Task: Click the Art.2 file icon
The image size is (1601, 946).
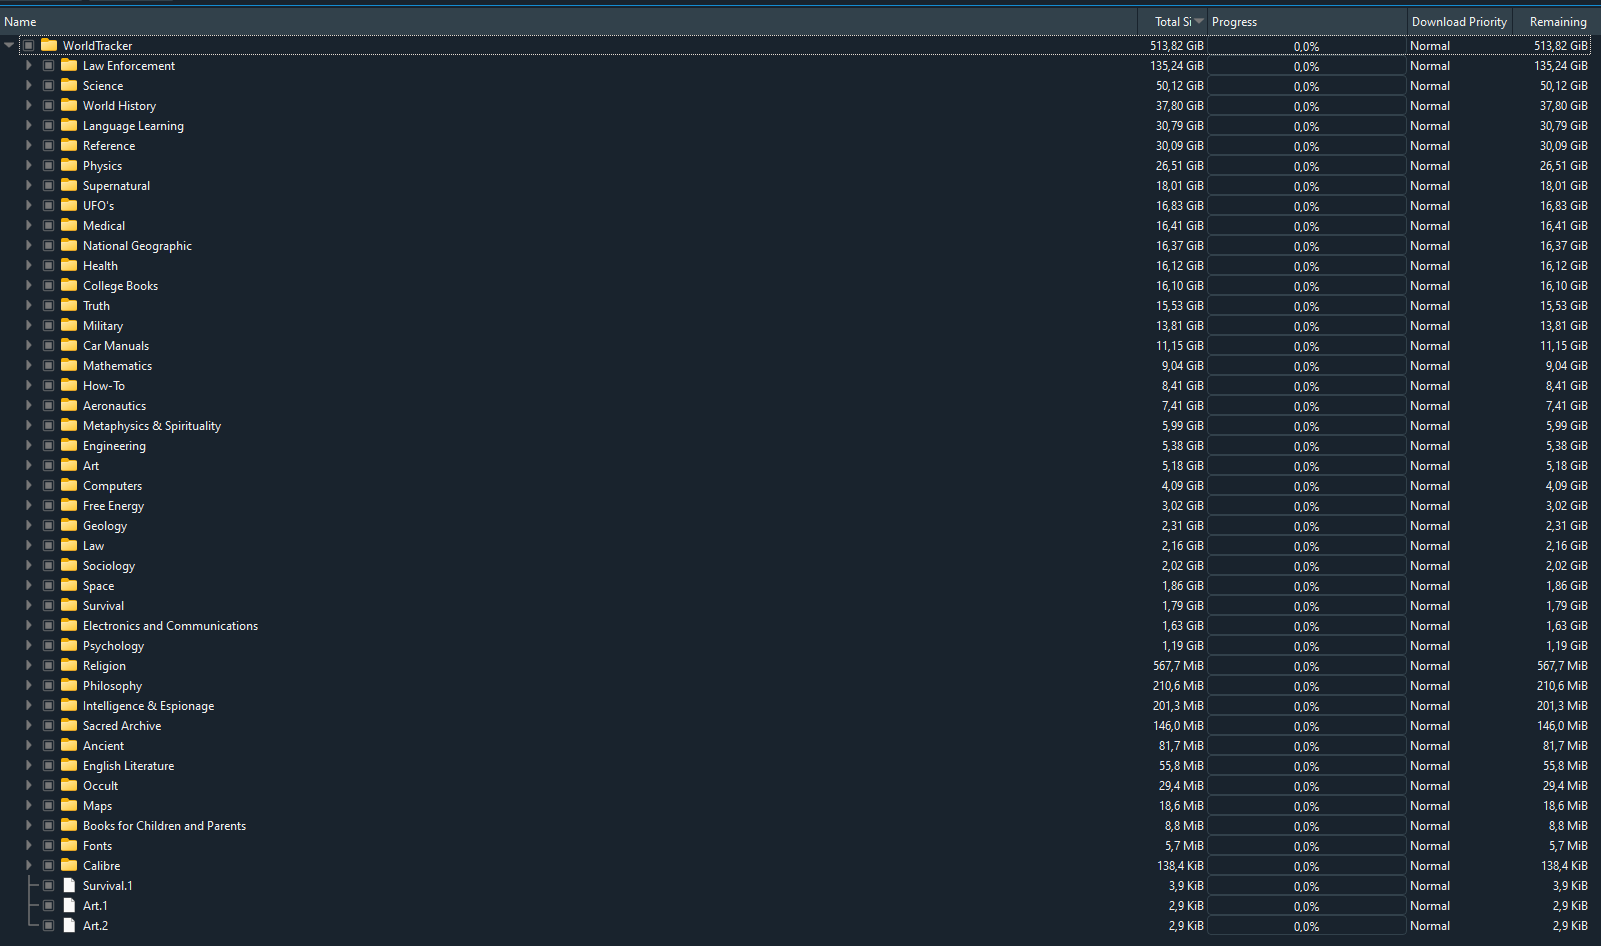Action: click(x=69, y=925)
